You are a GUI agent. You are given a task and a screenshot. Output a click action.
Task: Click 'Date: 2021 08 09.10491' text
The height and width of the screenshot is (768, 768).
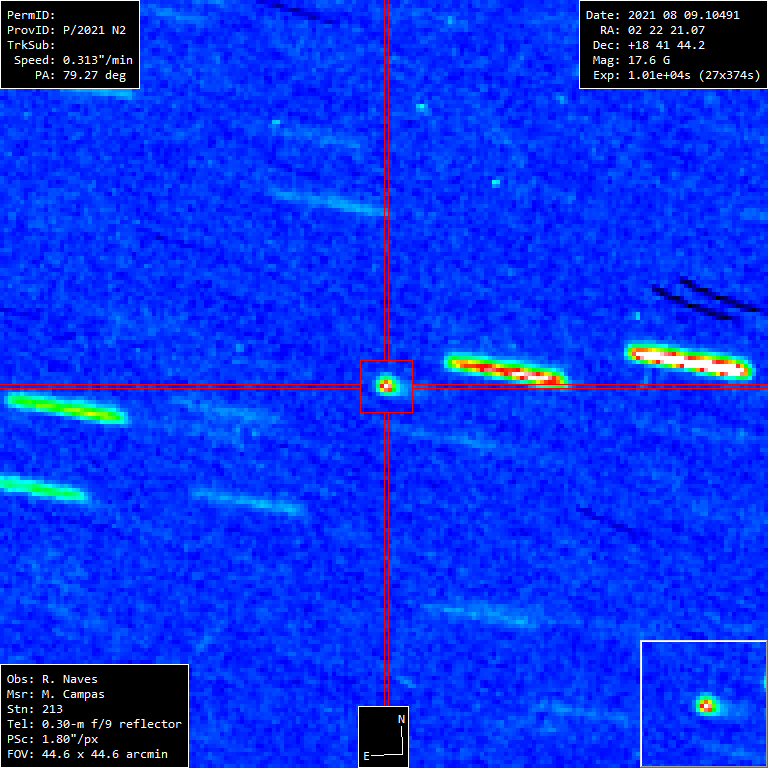coord(663,15)
